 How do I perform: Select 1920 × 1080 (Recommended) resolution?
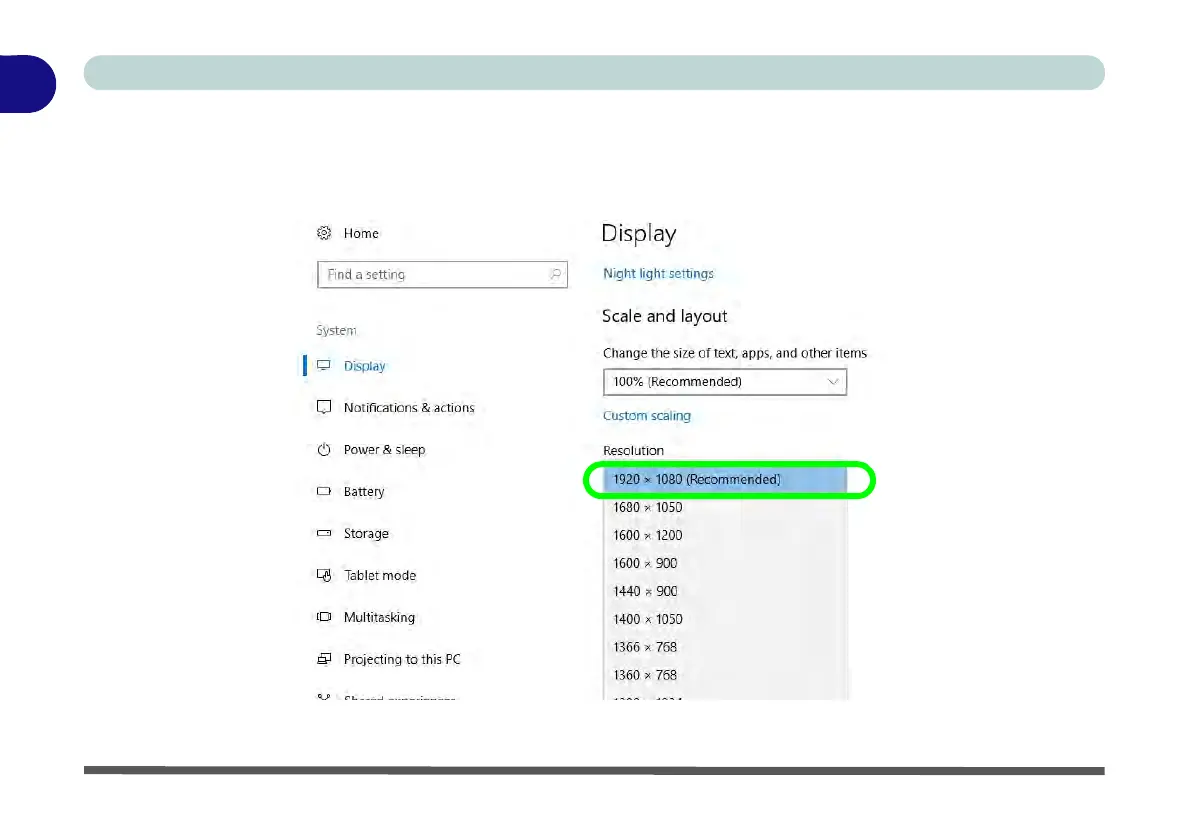[x=697, y=480]
